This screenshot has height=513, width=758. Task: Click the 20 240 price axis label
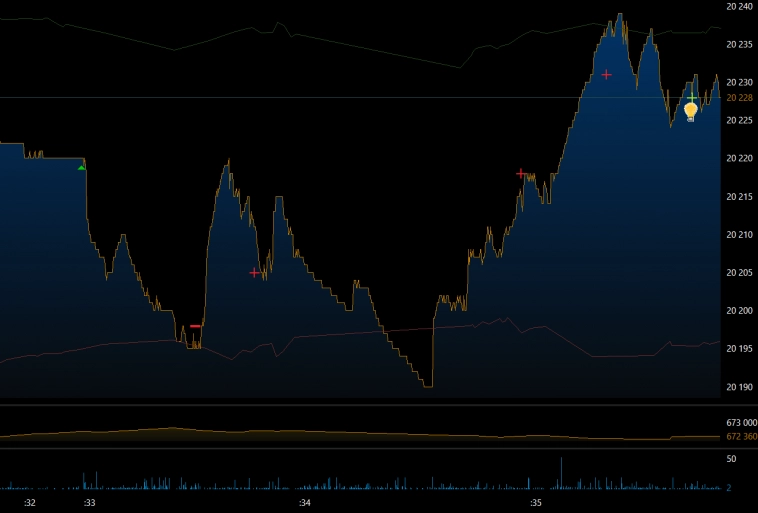point(740,6)
